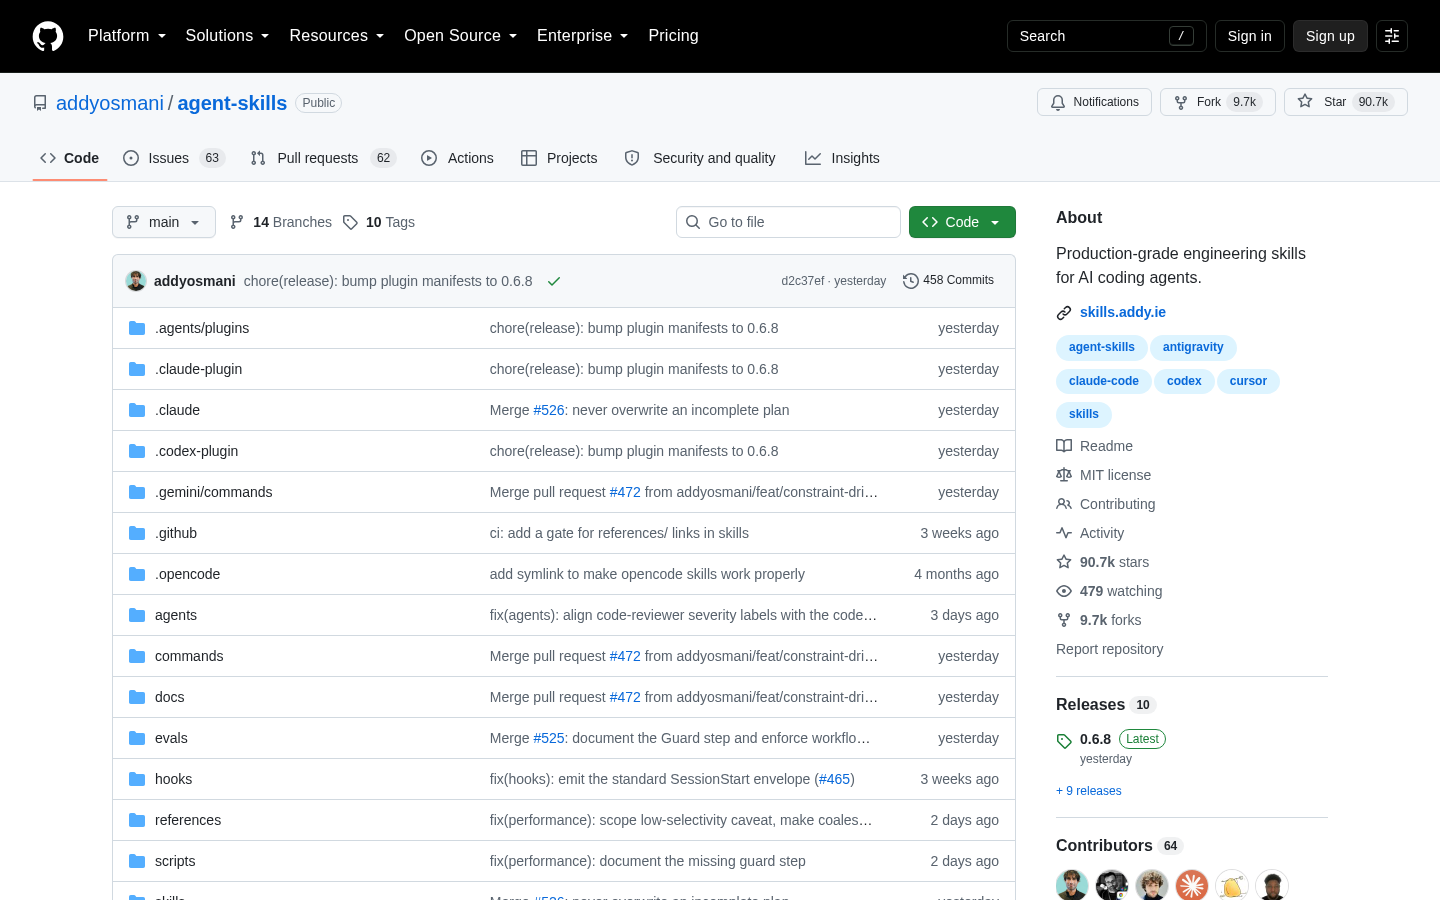The width and height of the screenshot is (1440, 900).
Task: Click the orange starburst contributor avatar
Action: point(1192,885)
